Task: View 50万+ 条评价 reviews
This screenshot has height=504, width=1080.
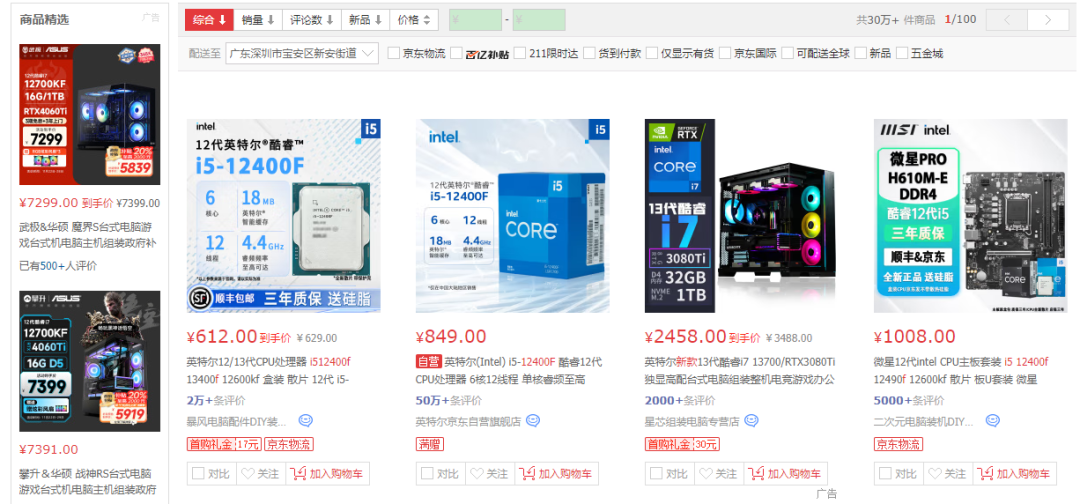Action: coord(448,401)
